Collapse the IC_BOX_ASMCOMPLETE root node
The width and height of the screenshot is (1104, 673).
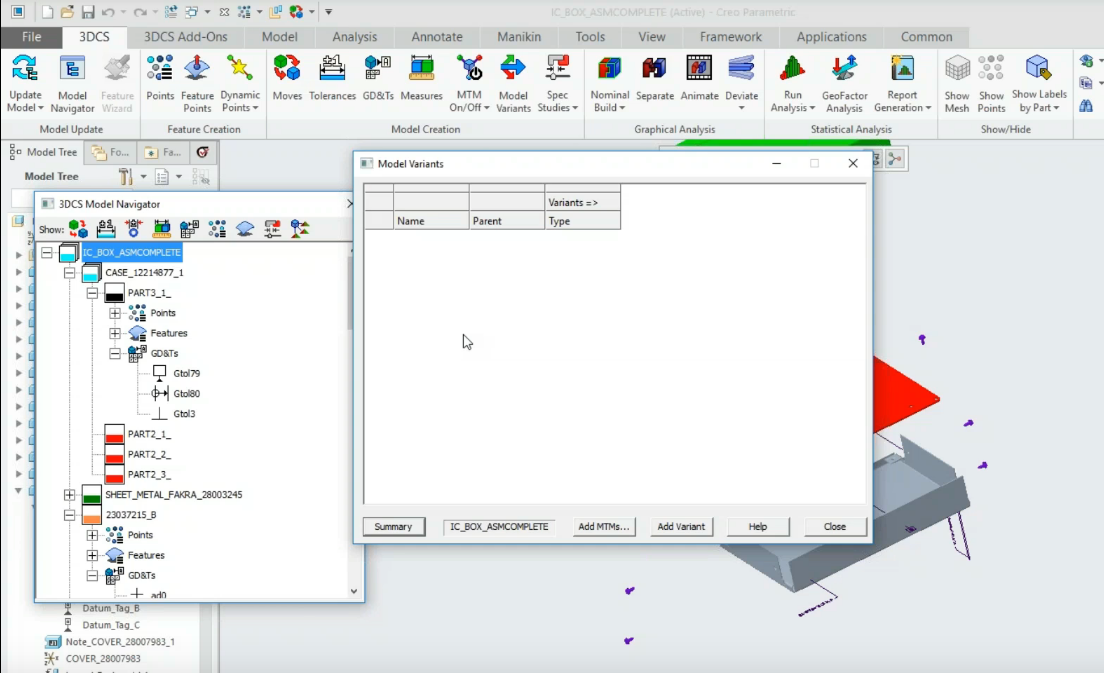click(46, 253)
